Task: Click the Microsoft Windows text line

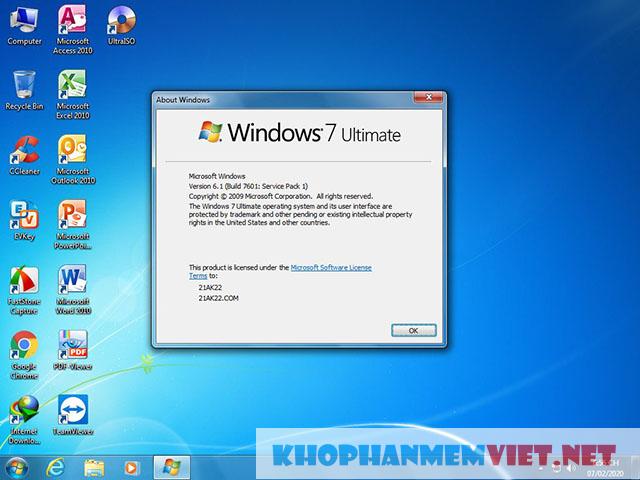Action: click(x=217, y=176)
